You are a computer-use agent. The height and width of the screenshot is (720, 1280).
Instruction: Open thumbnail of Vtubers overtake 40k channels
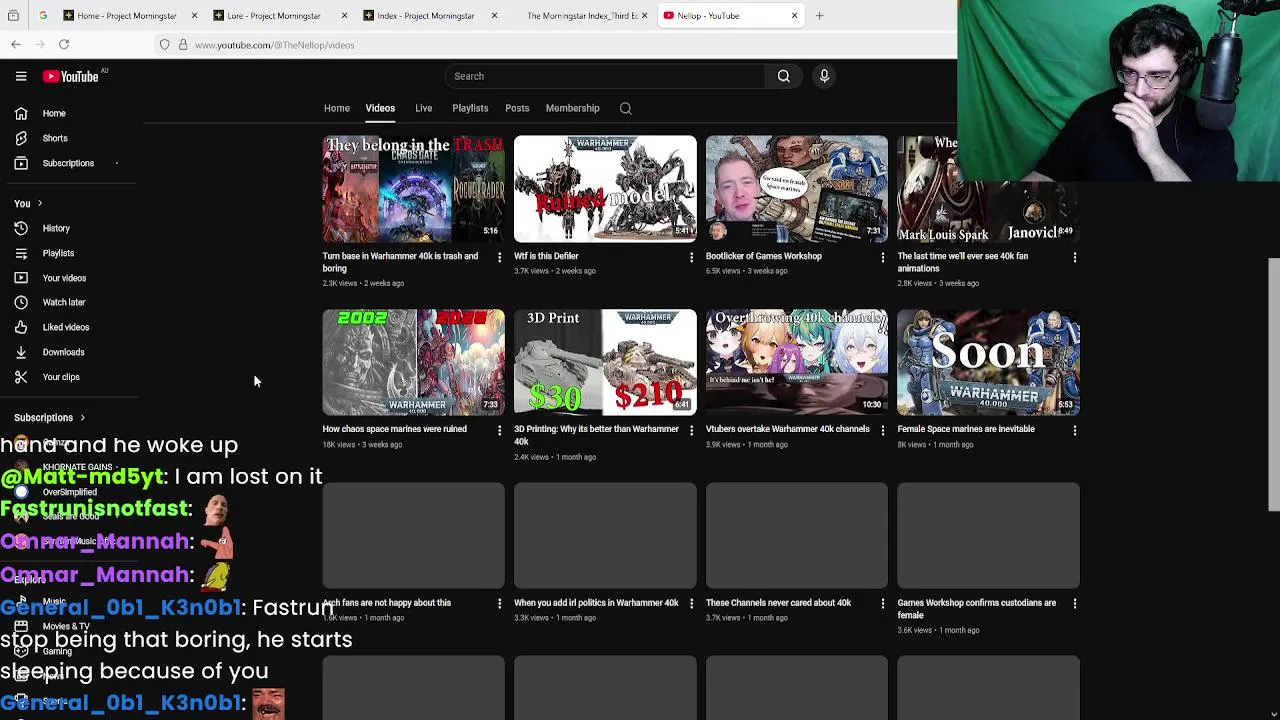[x=796, y=362]
